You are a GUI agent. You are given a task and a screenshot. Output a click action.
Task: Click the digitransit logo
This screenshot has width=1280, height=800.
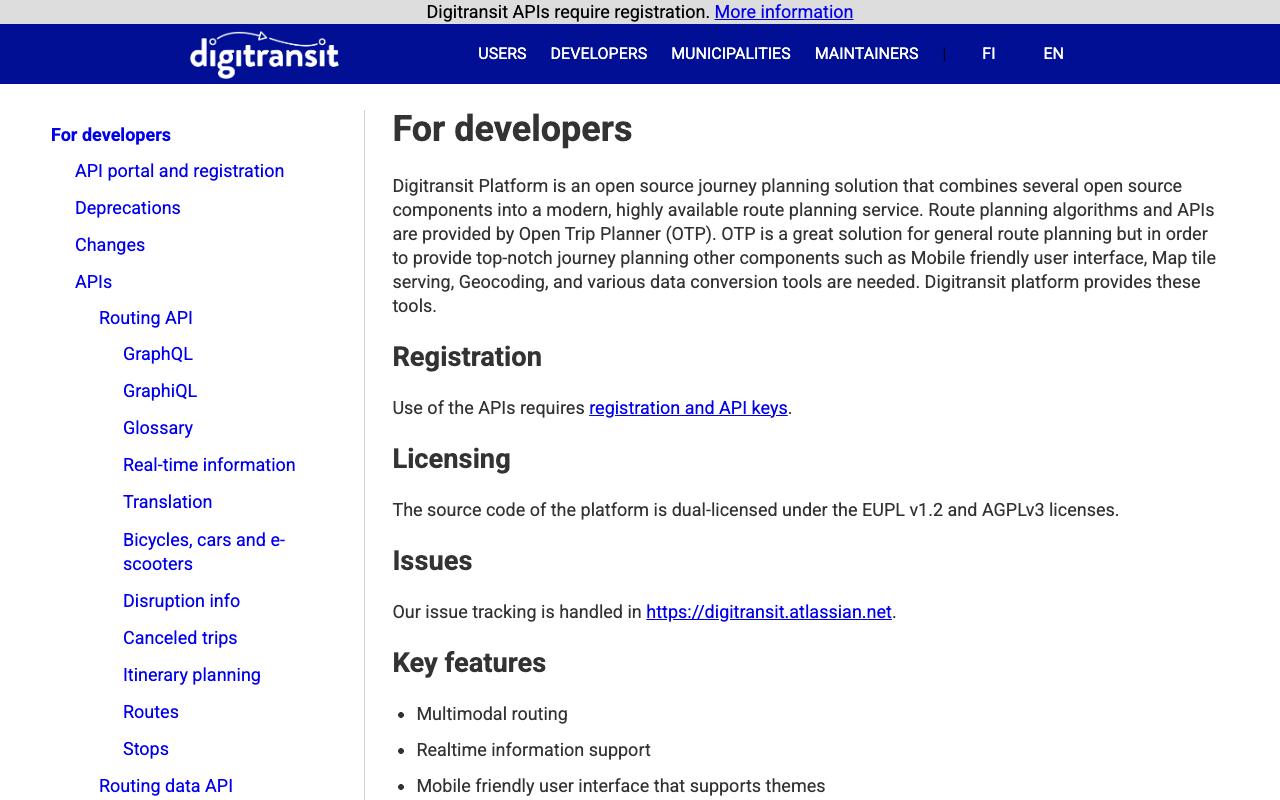pyautogui.click(x=264, y=54)
